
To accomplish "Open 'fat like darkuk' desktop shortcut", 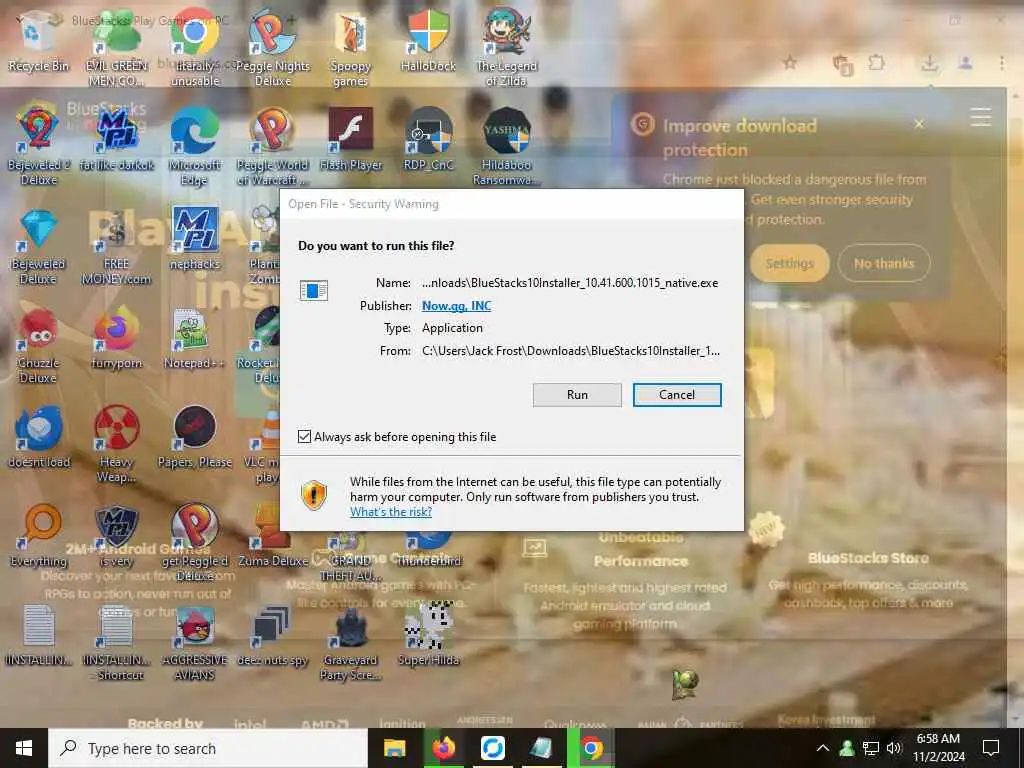I will 116,140.
